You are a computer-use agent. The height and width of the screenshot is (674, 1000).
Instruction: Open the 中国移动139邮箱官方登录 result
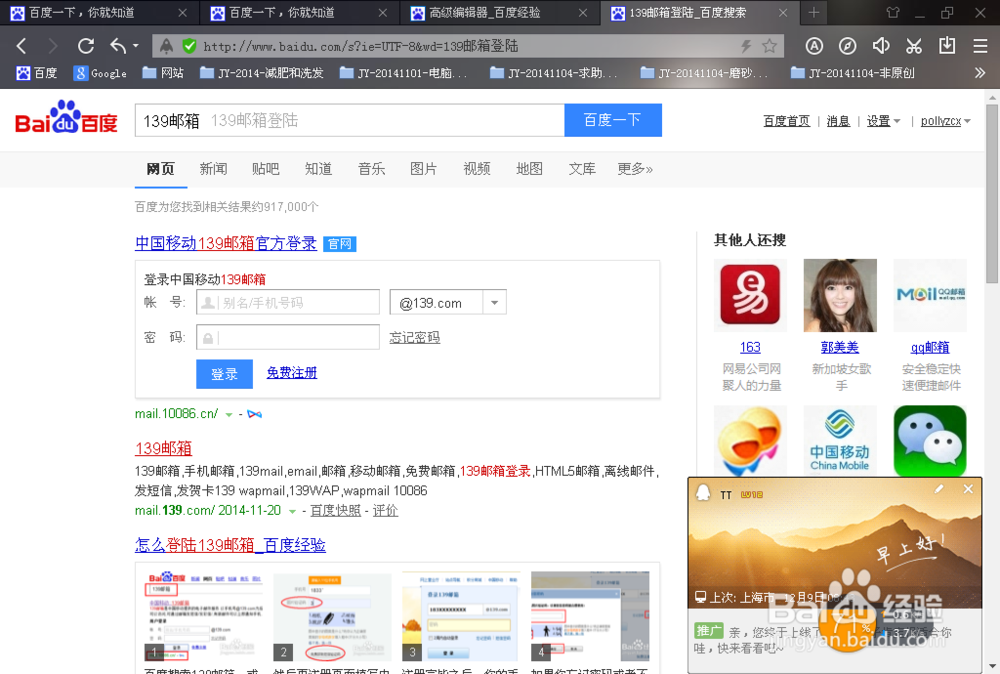pos(226,243)
